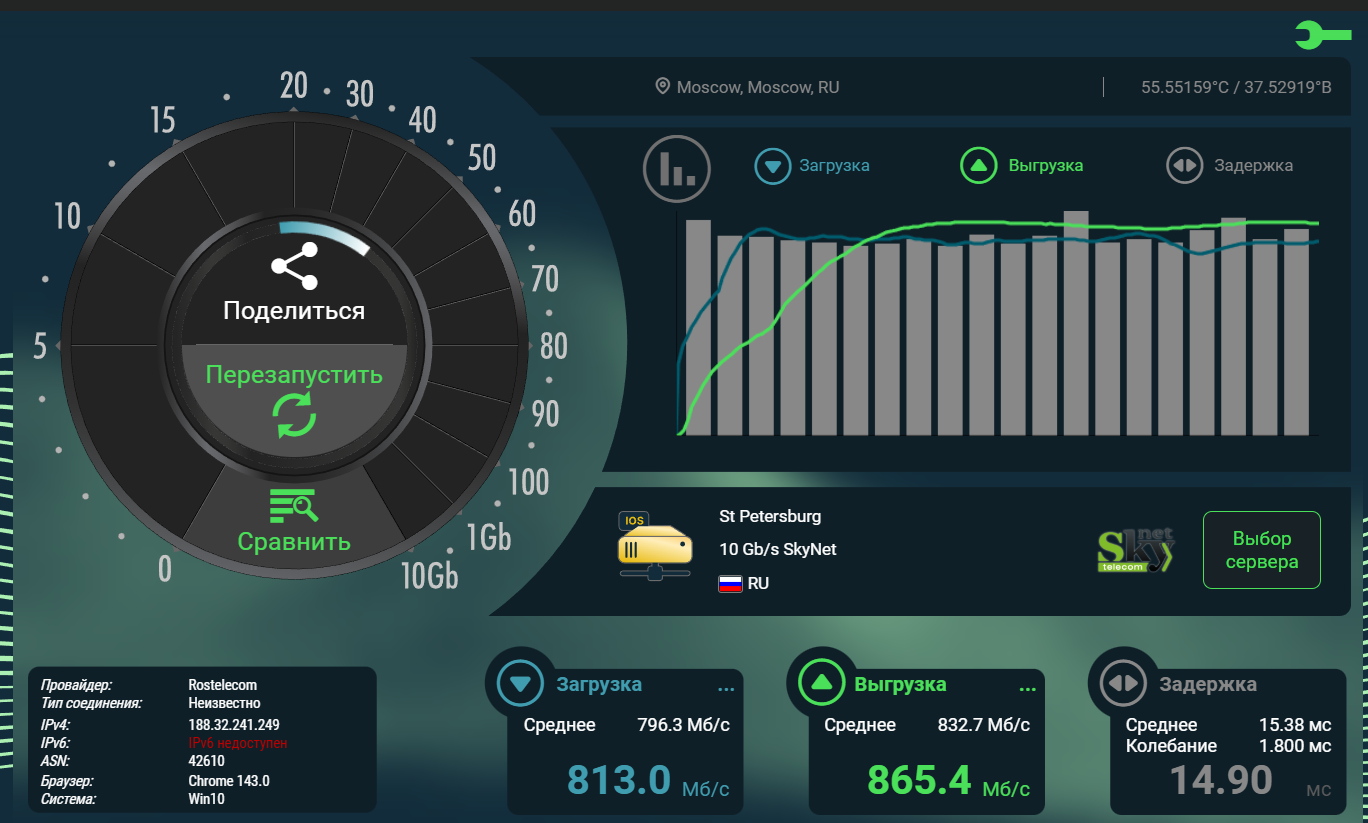Open the Выбор сервера server selection

pyautogui.click(x=1261, y=550)
